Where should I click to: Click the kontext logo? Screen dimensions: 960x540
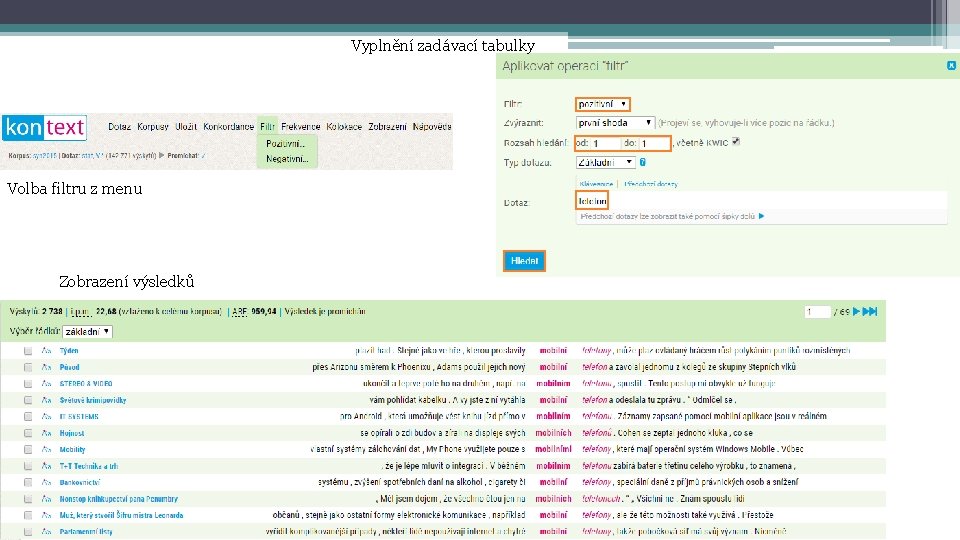(x=44, y=127)
